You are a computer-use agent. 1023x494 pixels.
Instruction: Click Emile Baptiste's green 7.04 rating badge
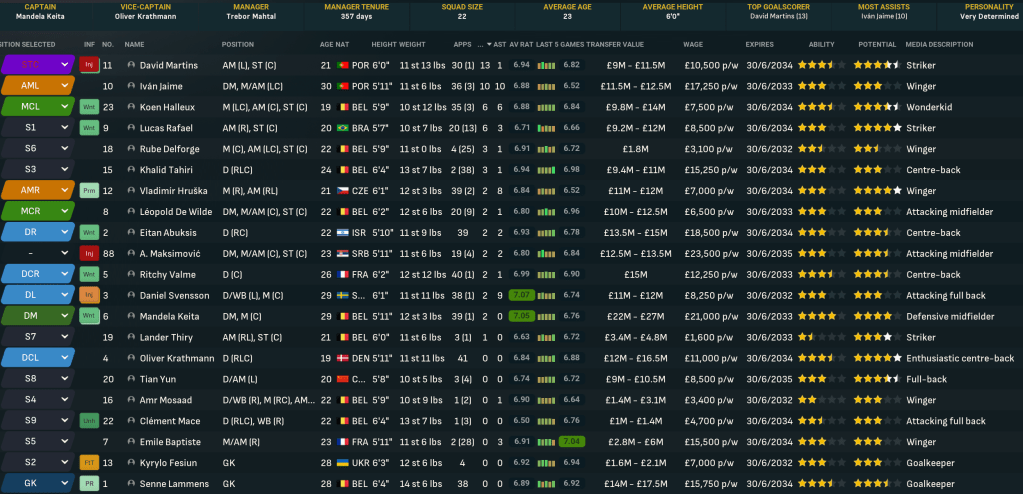(x=571, y=442)
